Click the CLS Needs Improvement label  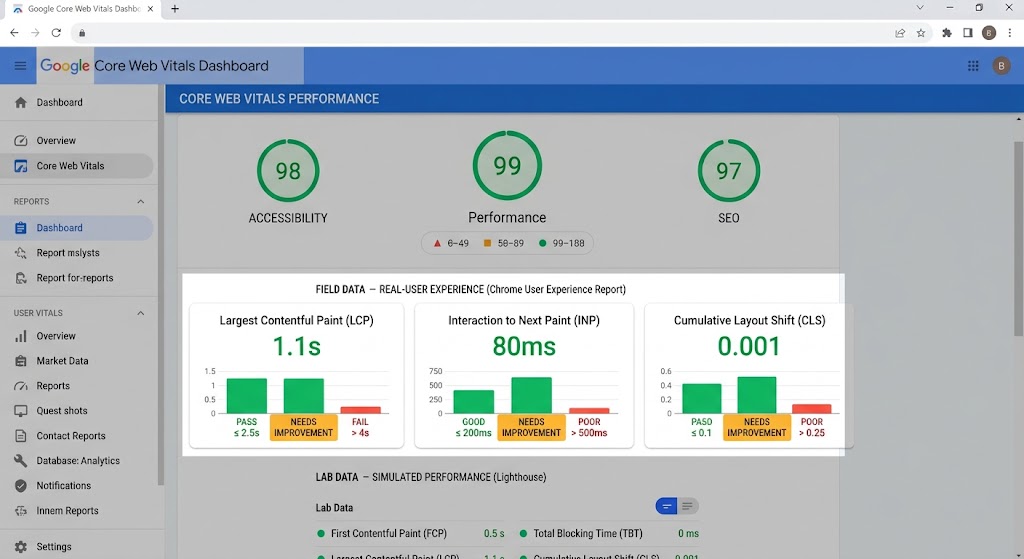[757, 428]
